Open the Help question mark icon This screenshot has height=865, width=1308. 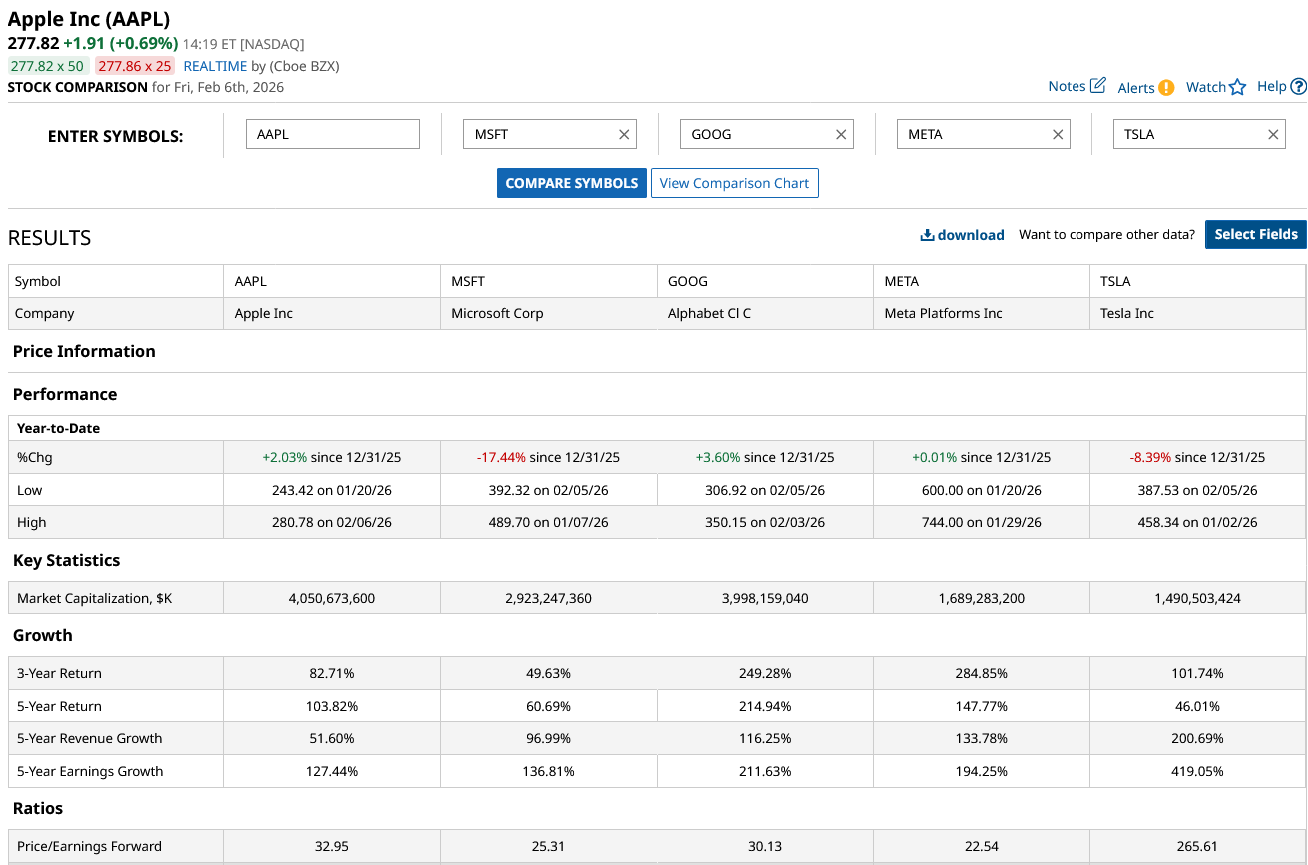pos(1298,87)
